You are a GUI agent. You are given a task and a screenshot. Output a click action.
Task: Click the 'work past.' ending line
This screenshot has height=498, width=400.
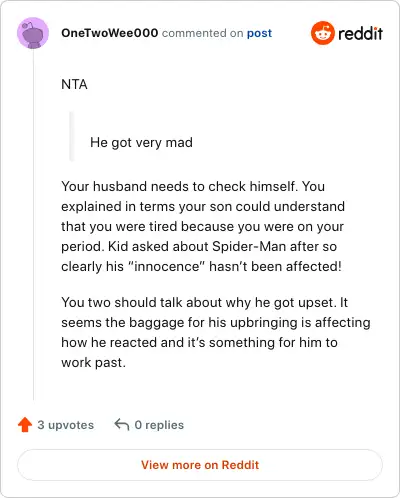[x=93, y=363]
